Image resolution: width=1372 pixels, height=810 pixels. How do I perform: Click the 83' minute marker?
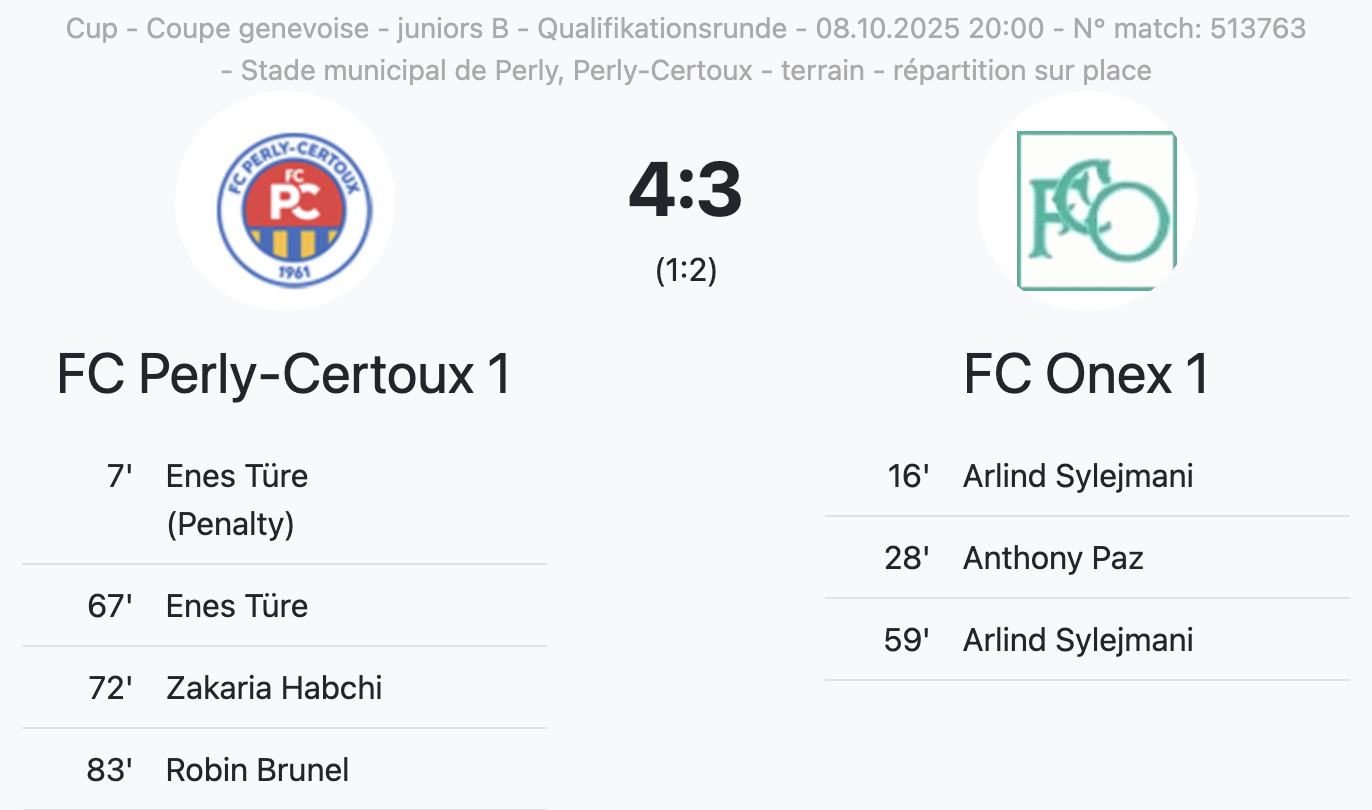(x=110, y=770)
